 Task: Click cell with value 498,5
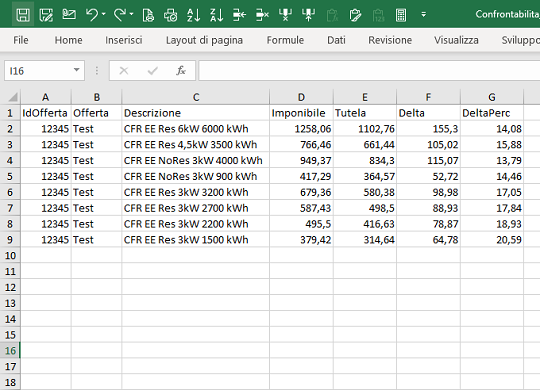pyautogui.click(x=365, y=208)
